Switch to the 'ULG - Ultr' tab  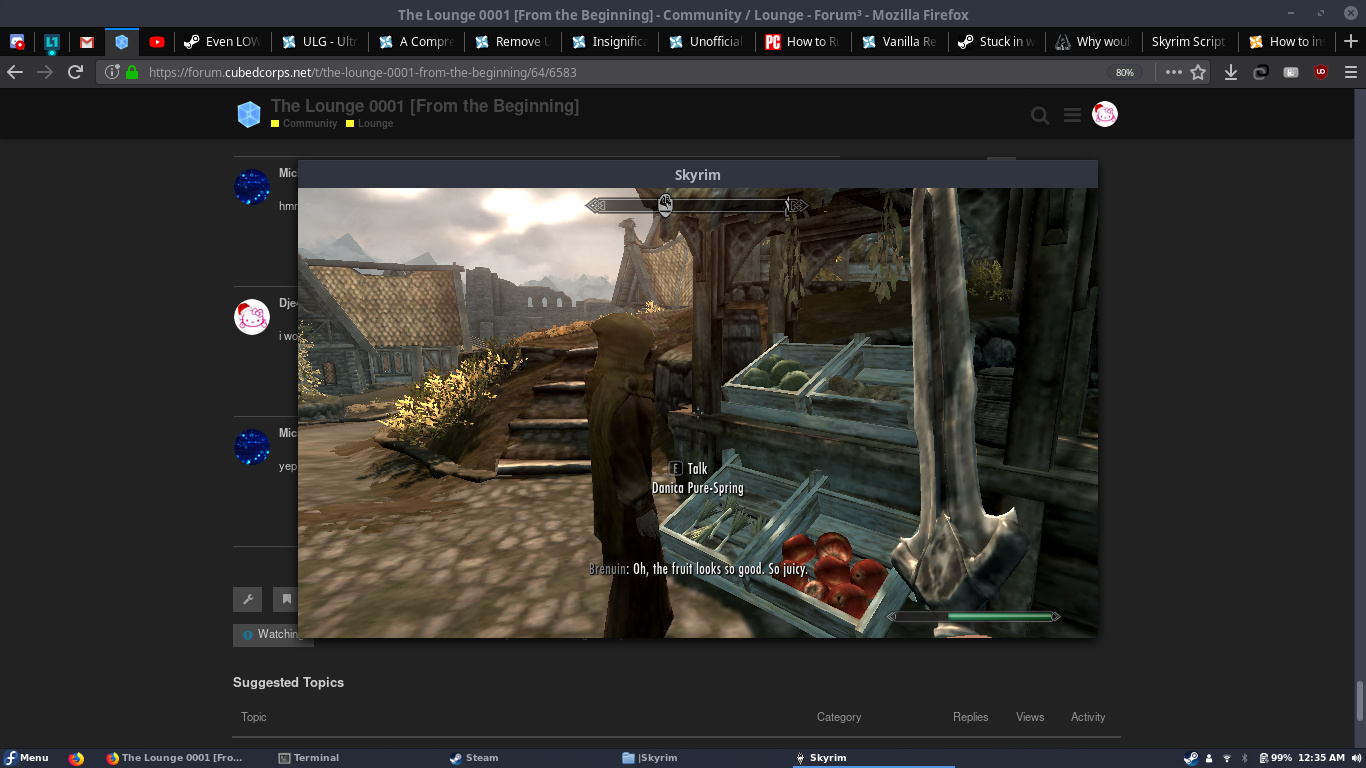click(x=319, y=42)
